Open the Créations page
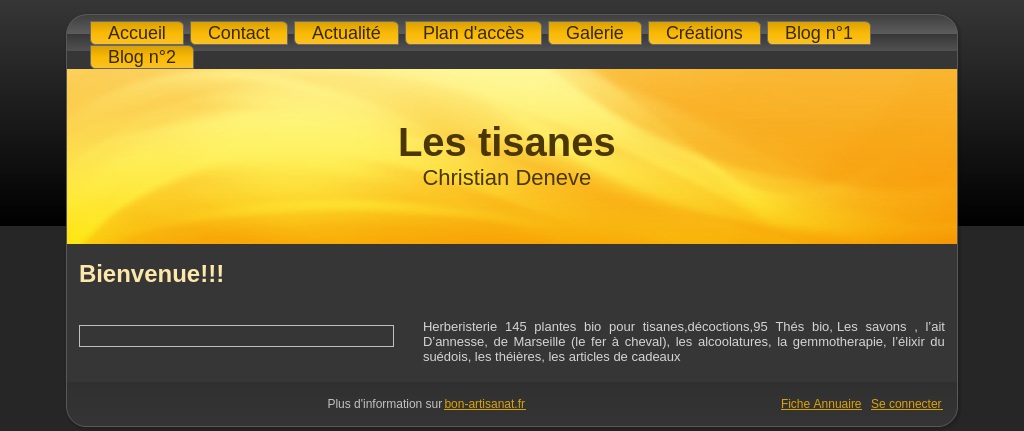 coord(704,33)
